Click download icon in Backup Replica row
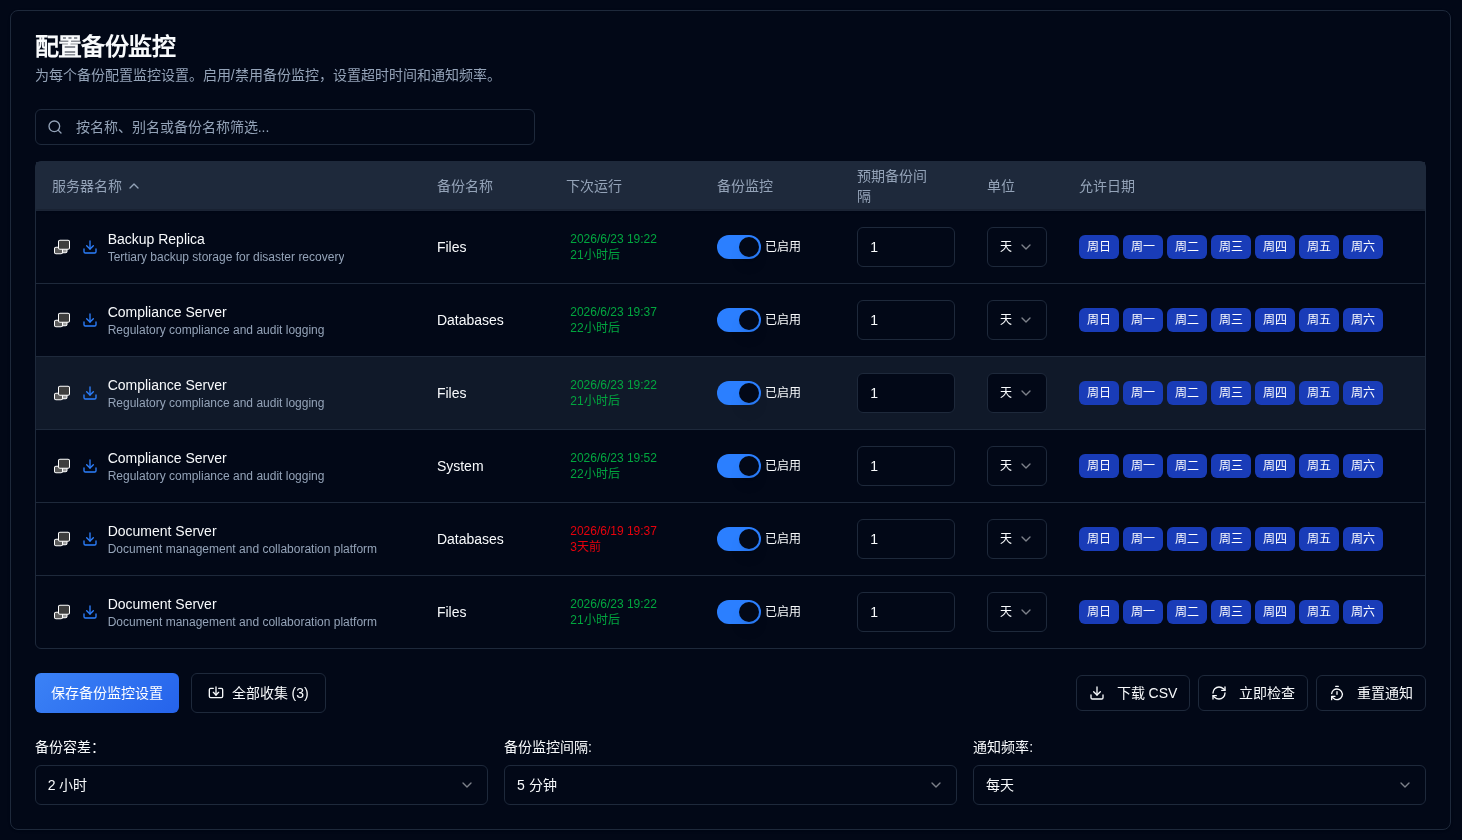 [90, 247]
